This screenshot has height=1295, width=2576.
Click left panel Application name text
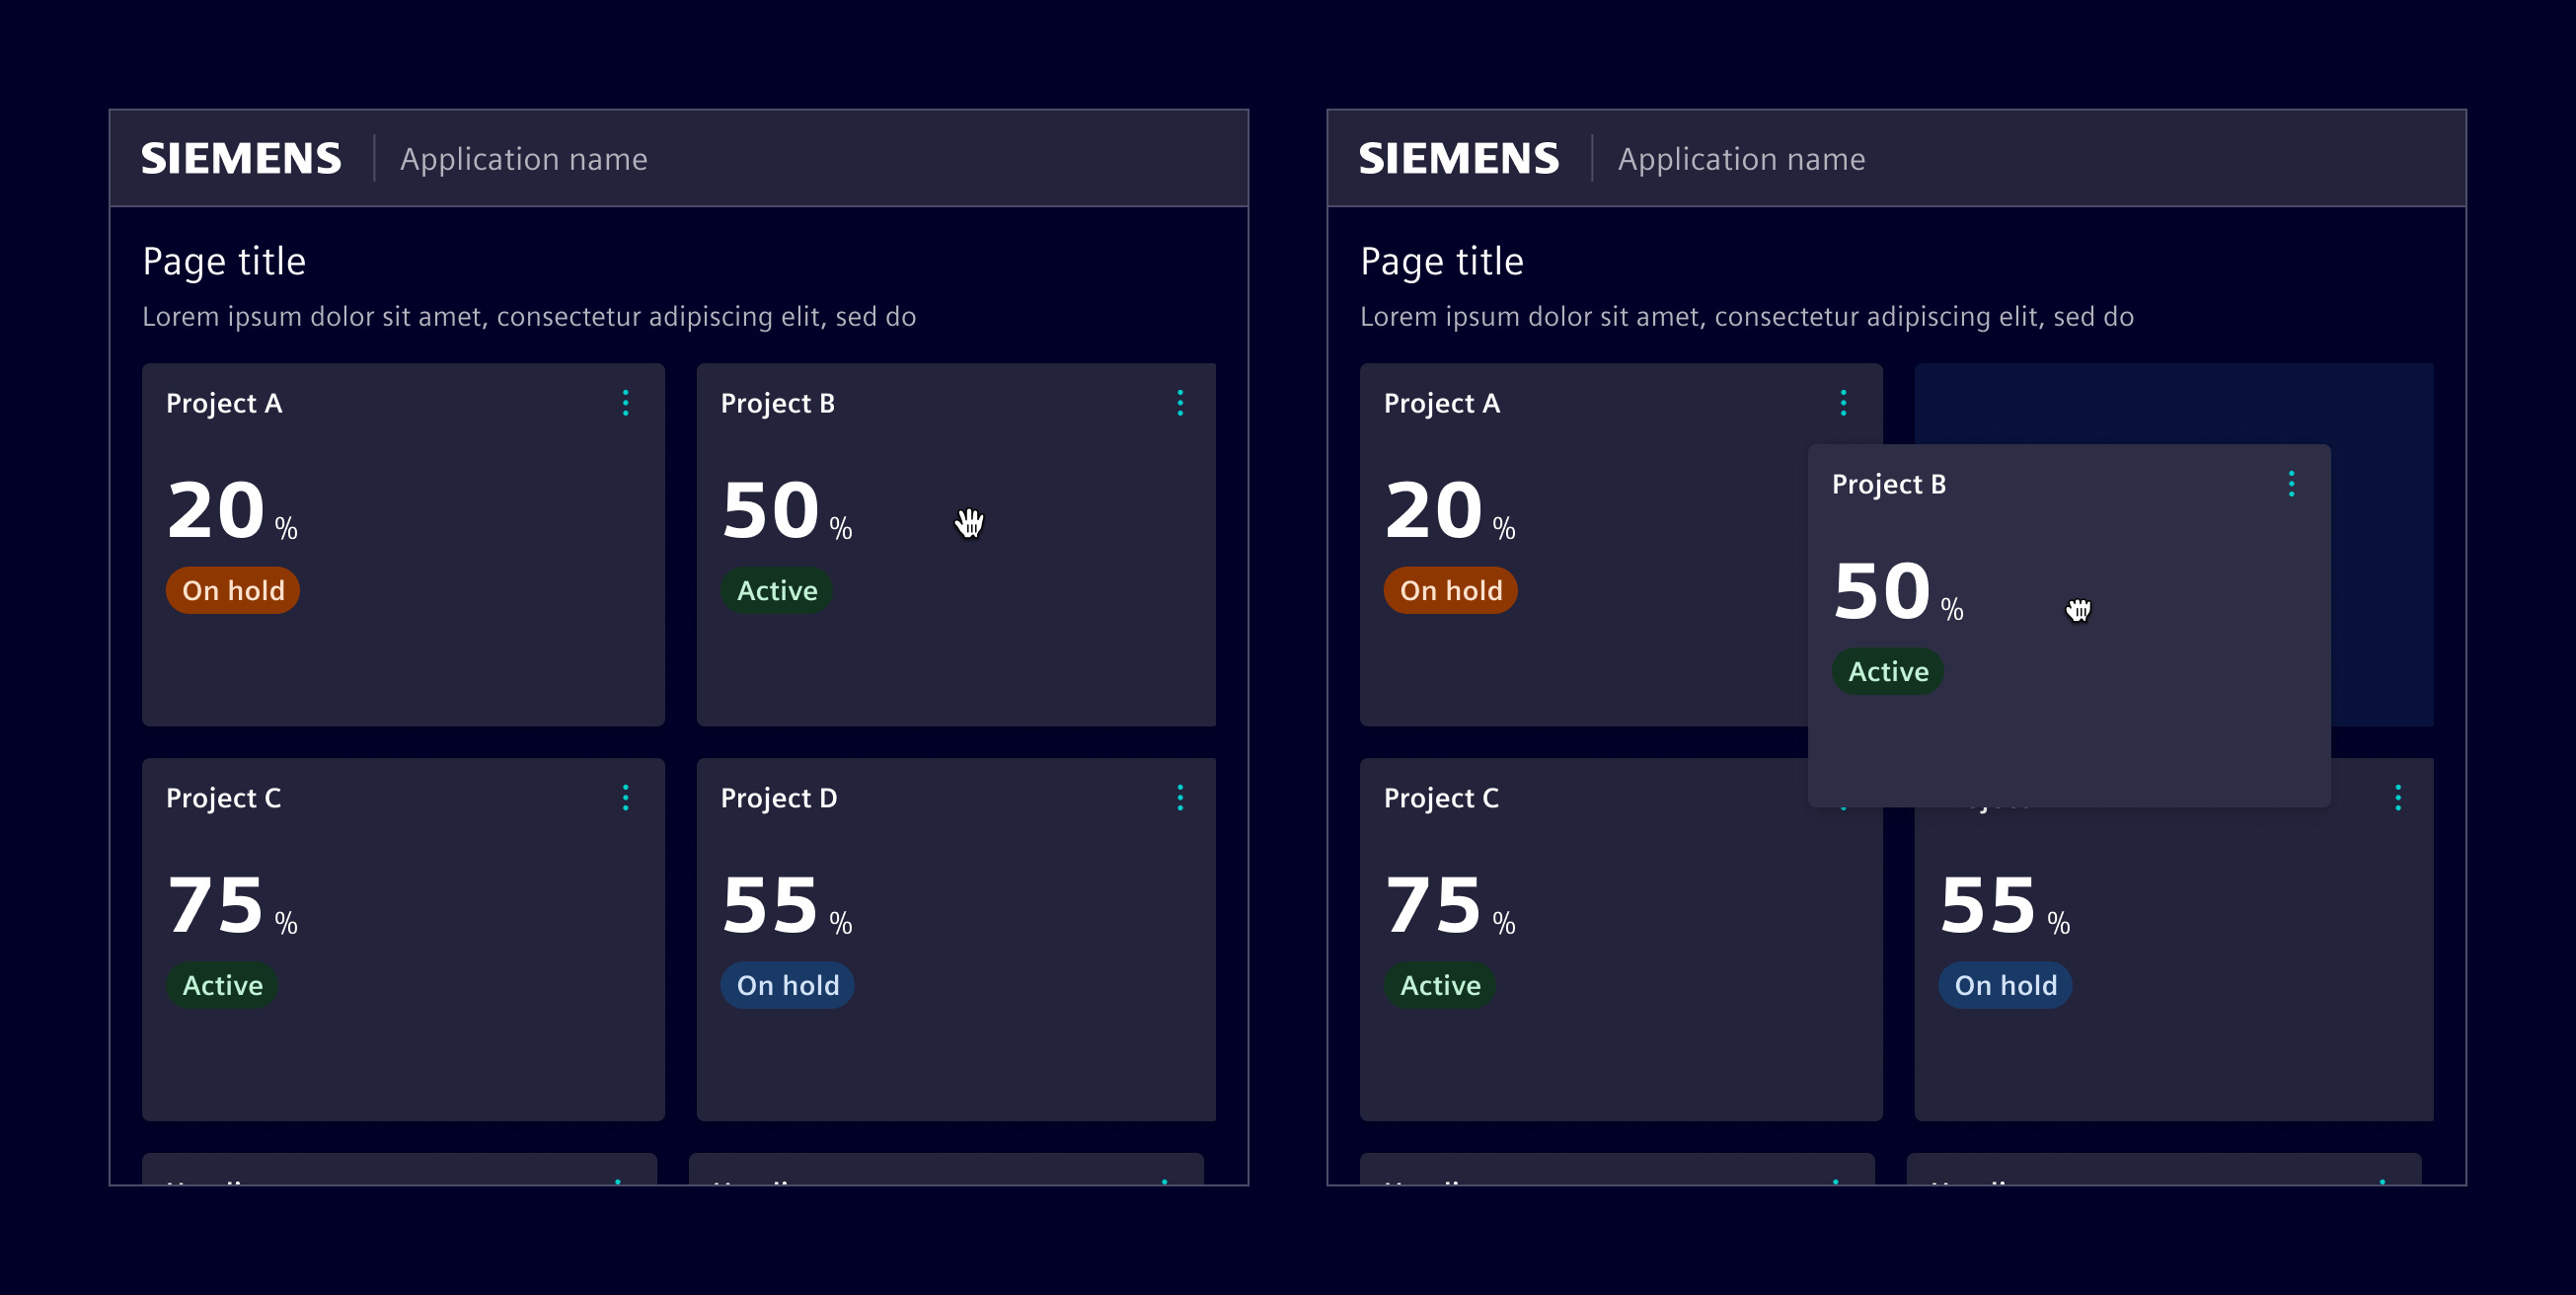[x=523, y=159]
